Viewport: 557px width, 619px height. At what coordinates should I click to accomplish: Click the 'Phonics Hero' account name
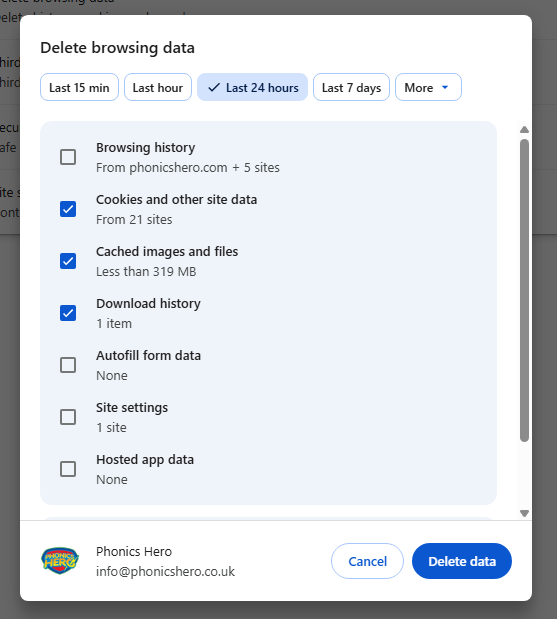pyautogui.click(x=134, y=551)
